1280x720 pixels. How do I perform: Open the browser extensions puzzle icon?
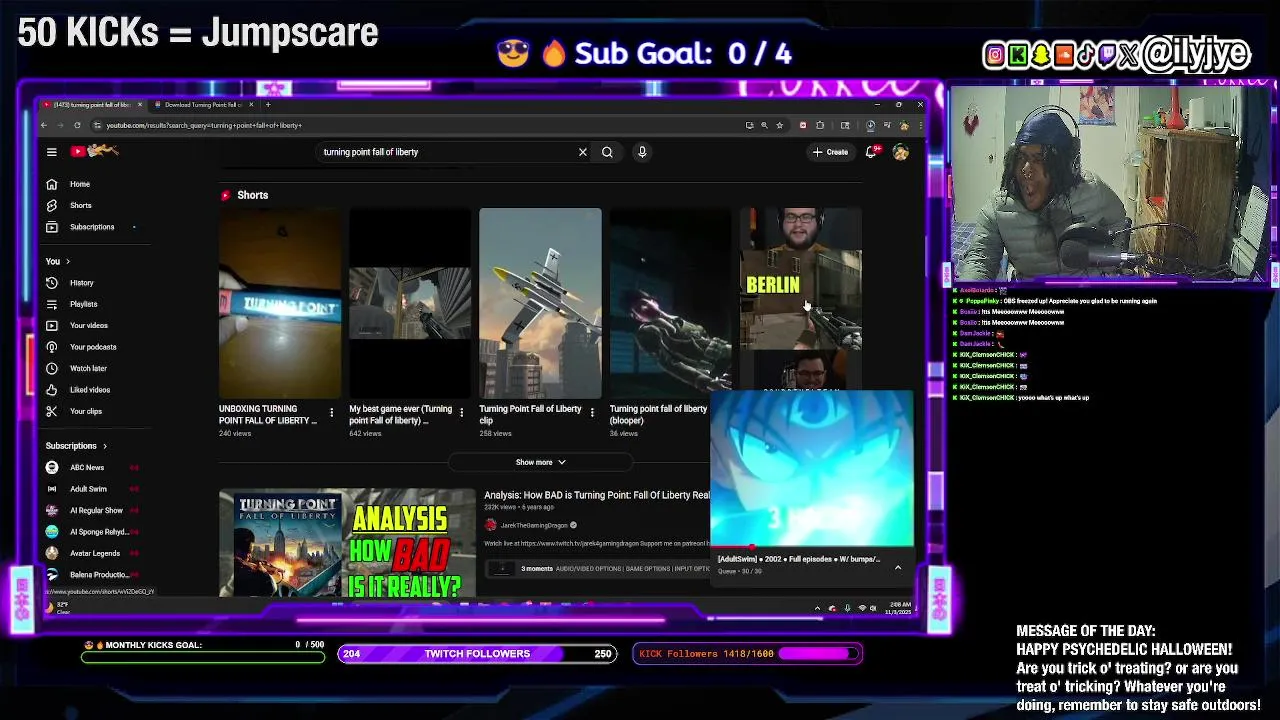click(820, 125)
